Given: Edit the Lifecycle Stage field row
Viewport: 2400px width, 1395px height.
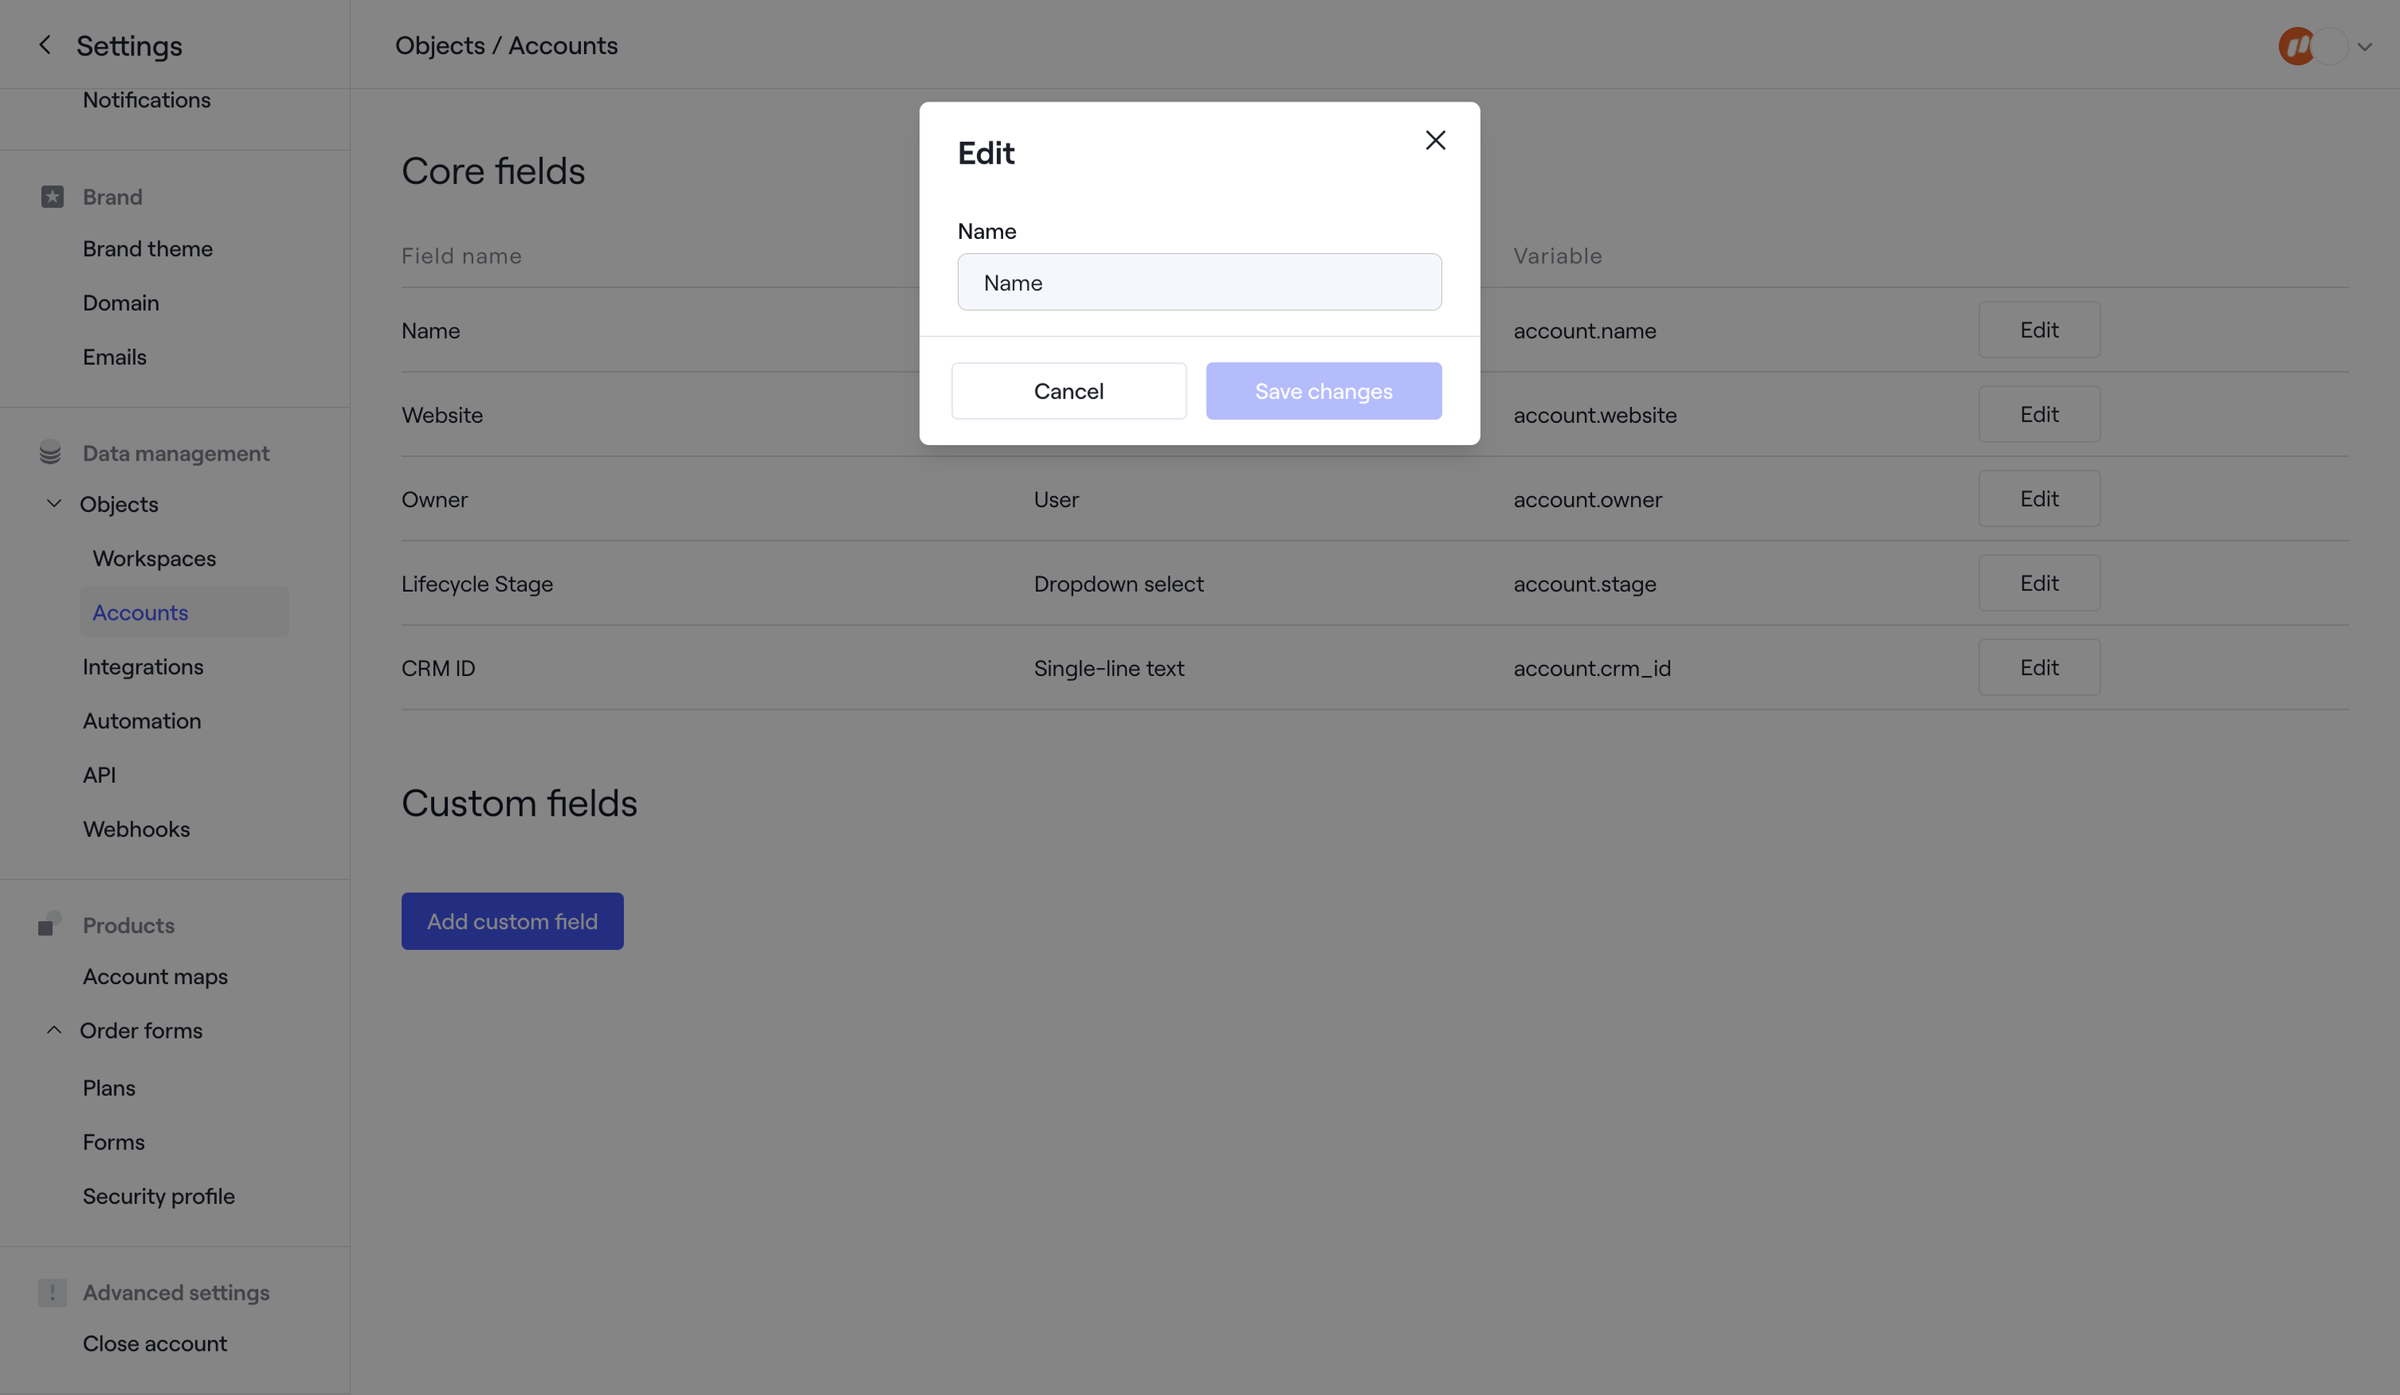Looking at the screenshot, I should [x=2039, y=583].
